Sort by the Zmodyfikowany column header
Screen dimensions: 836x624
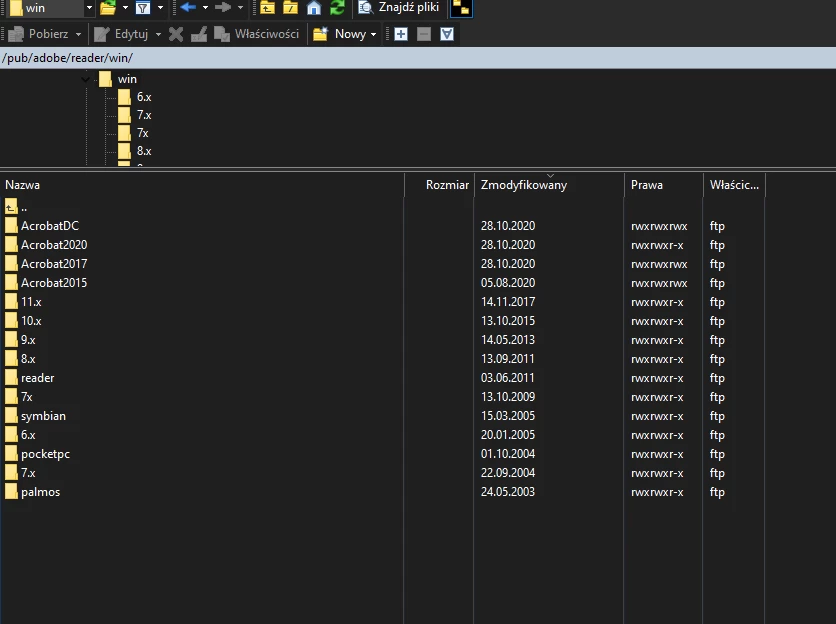549,185
